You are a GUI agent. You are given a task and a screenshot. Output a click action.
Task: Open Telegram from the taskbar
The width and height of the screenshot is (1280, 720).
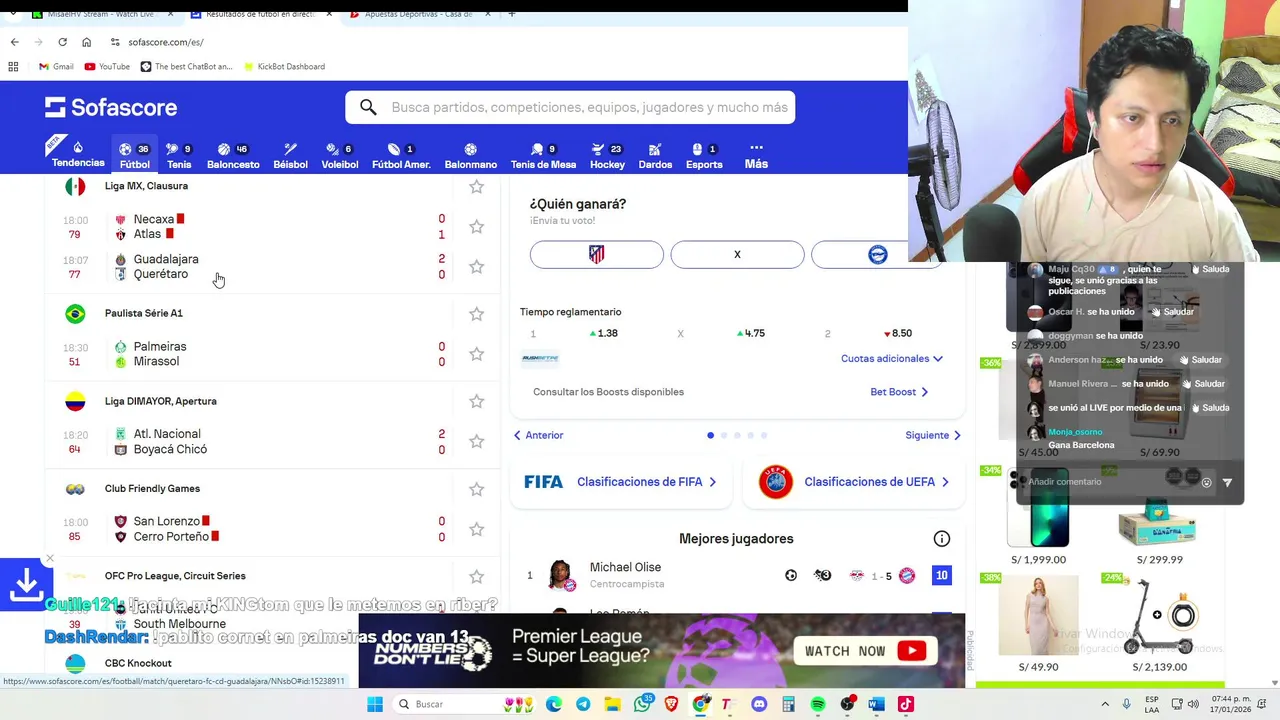point(583,704)
